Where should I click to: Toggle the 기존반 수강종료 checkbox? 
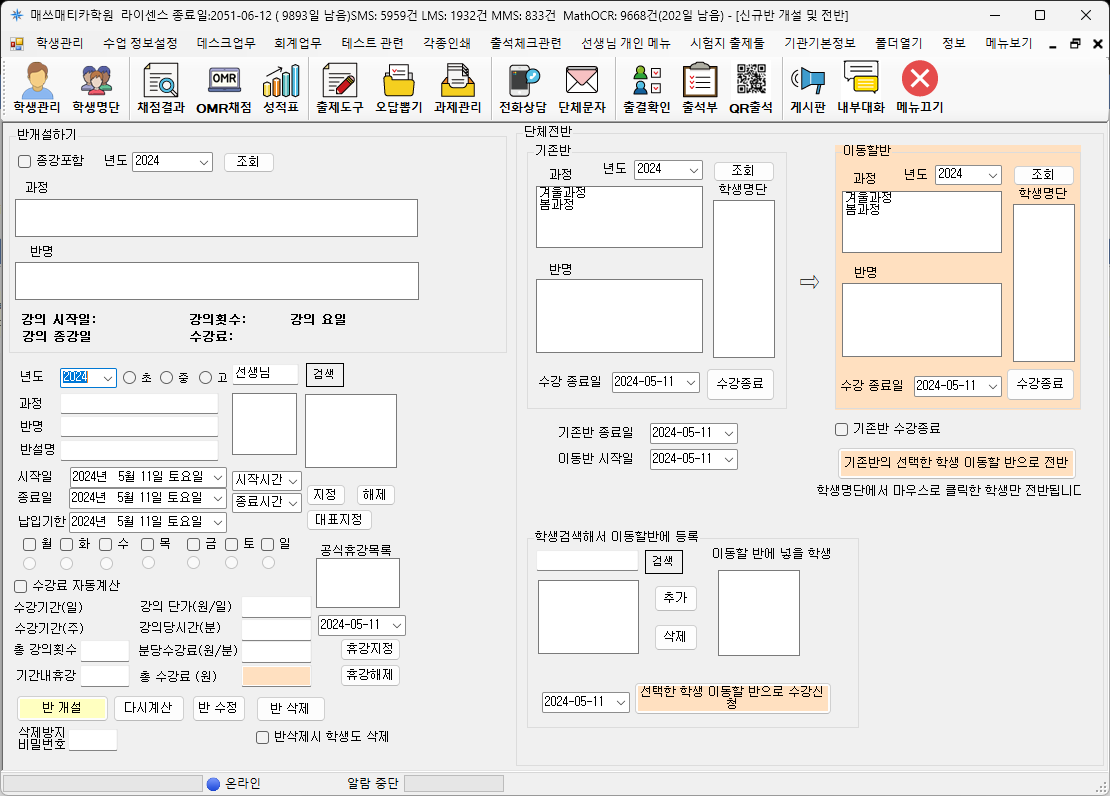pyautogui.click(x=842, y=429)
